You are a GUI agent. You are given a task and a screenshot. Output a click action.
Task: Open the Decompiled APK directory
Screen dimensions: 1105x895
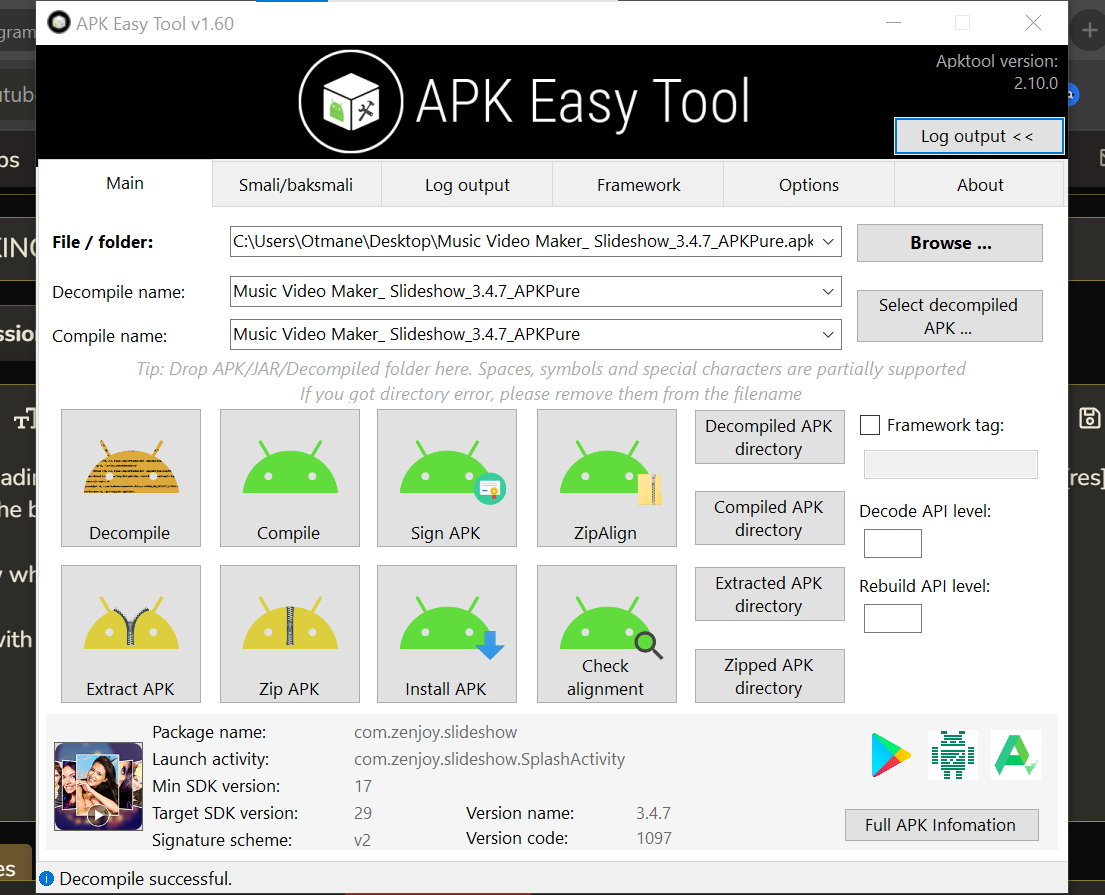(770, 437)
